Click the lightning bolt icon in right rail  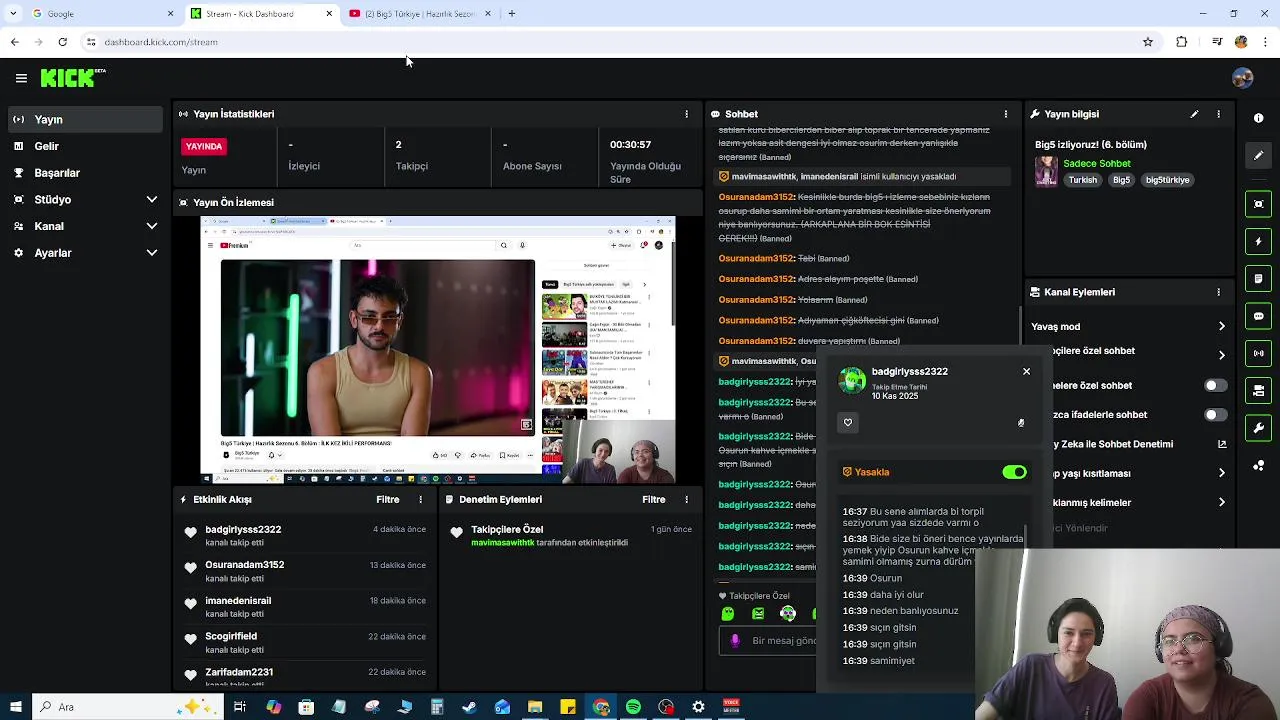[1259, 241]
